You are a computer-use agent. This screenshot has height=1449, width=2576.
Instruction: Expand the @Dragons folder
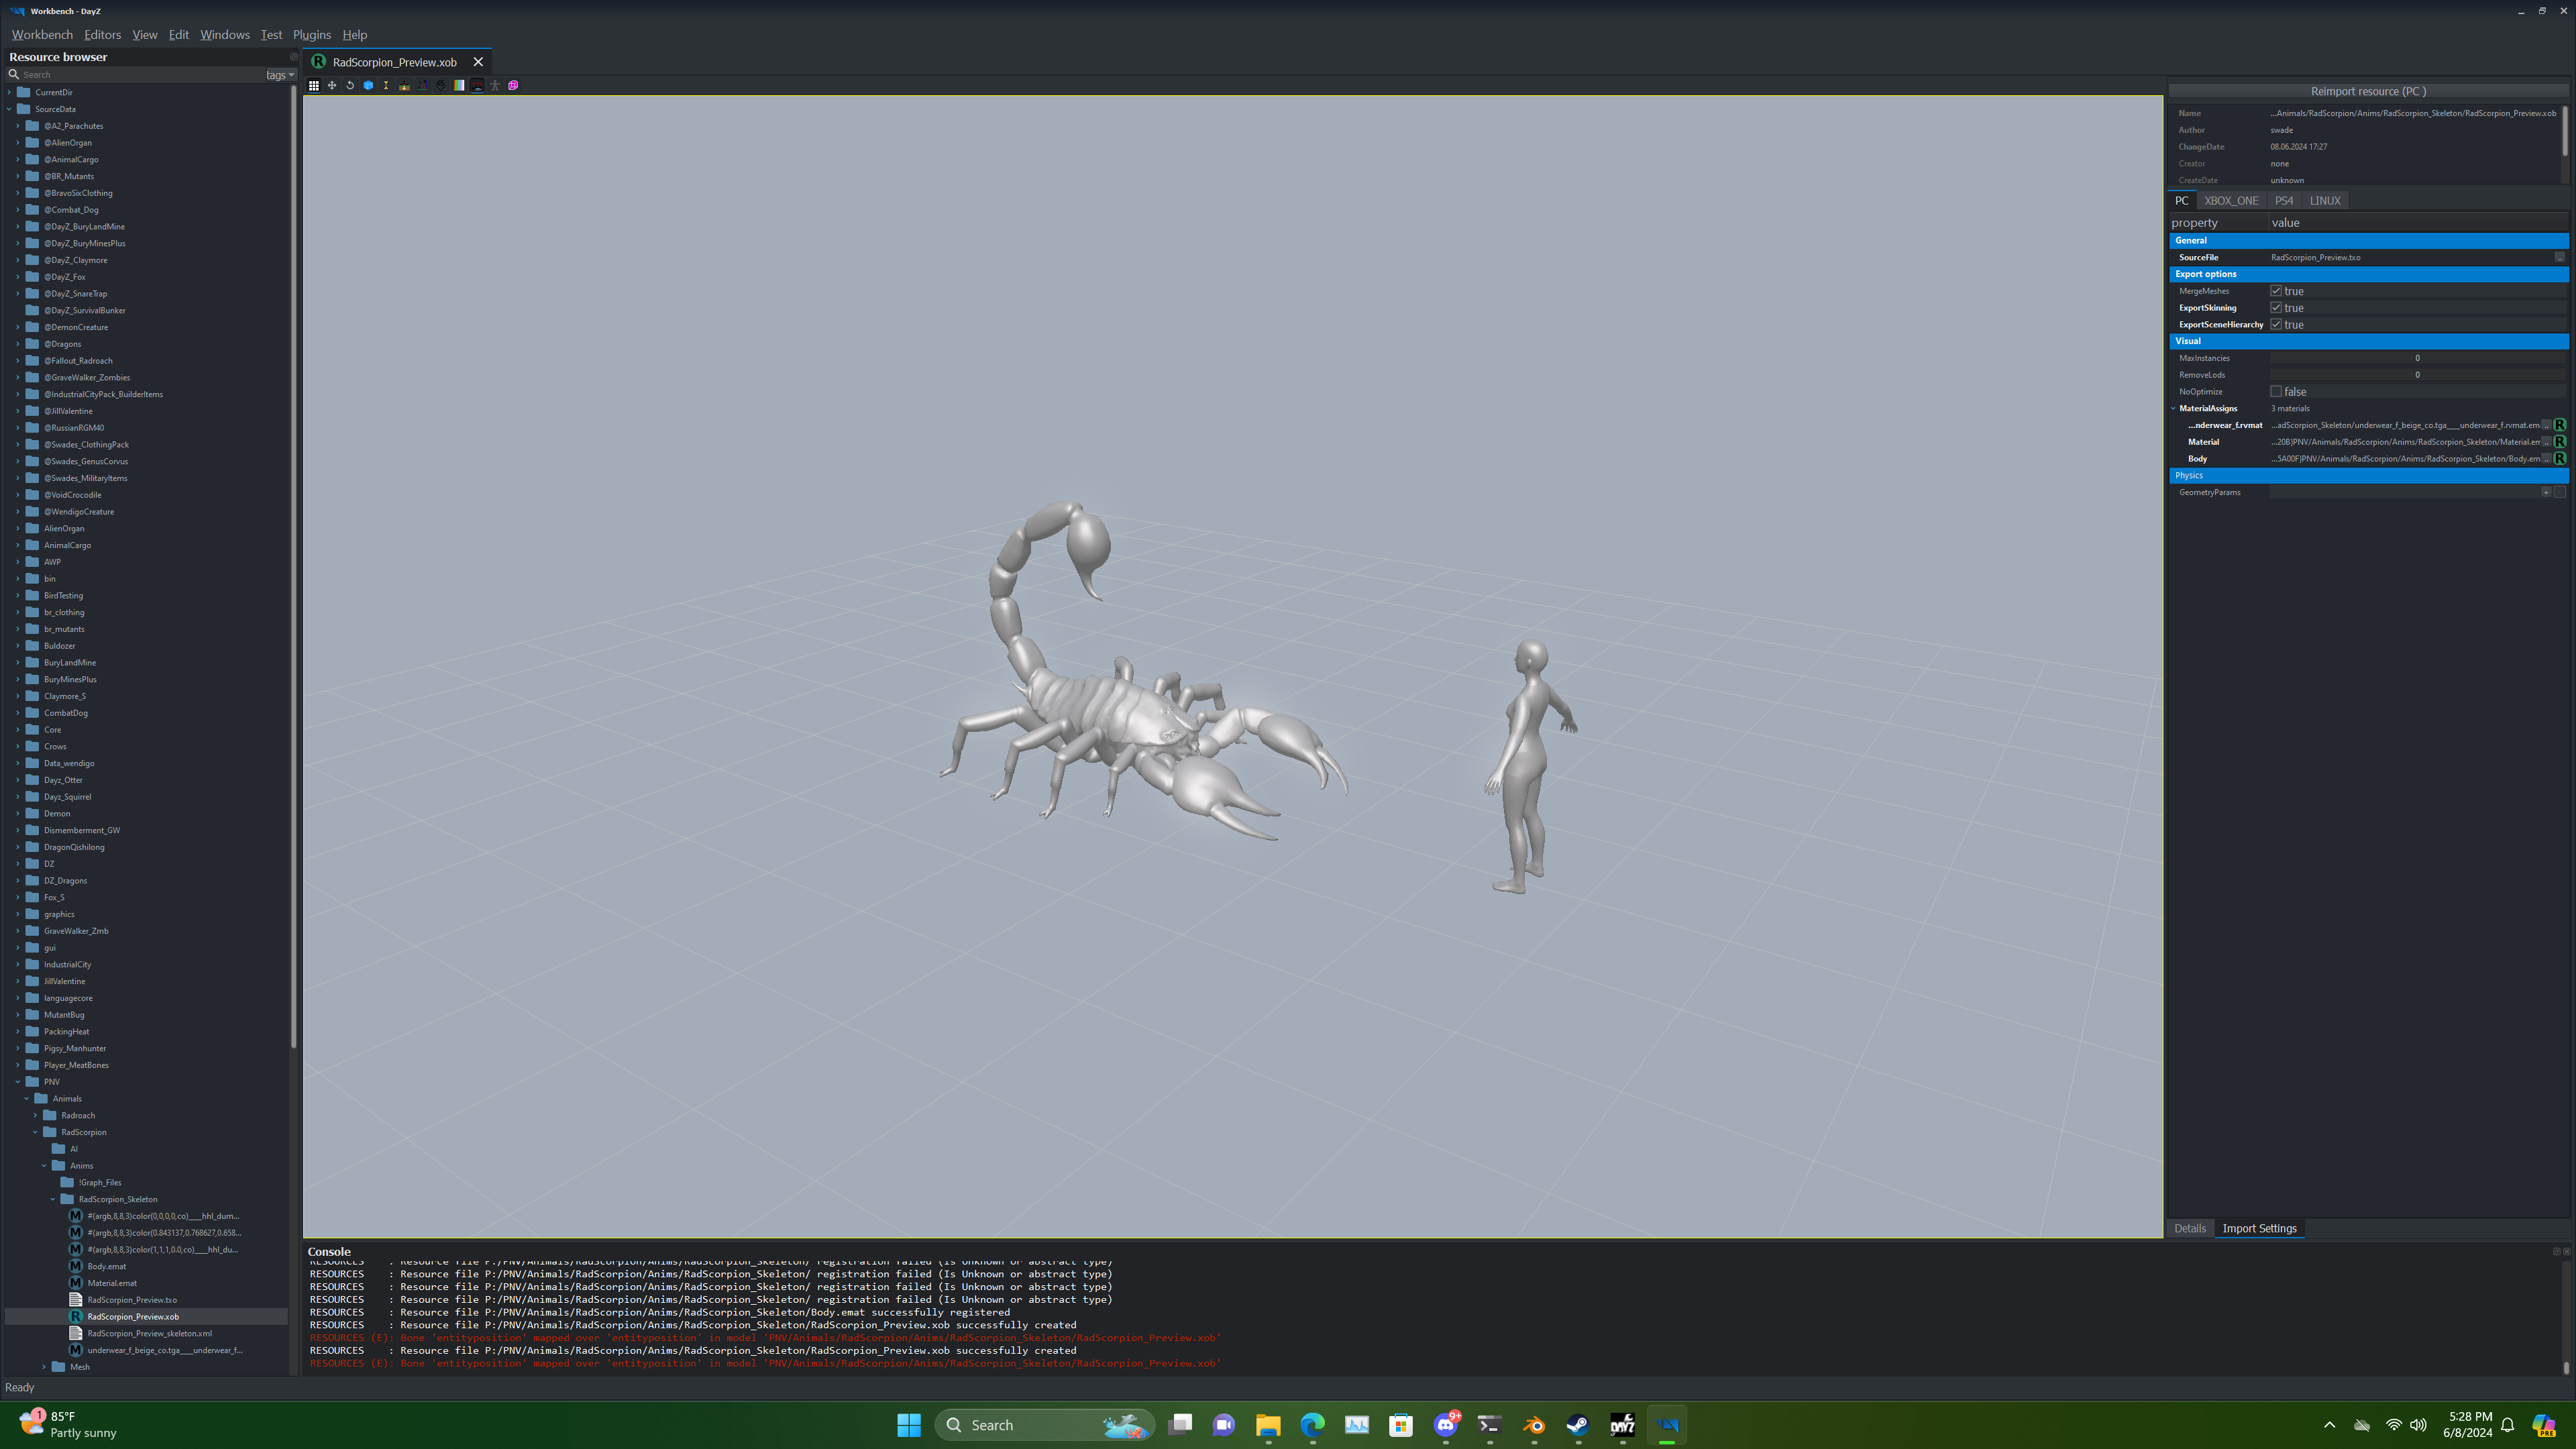(18, 344)
